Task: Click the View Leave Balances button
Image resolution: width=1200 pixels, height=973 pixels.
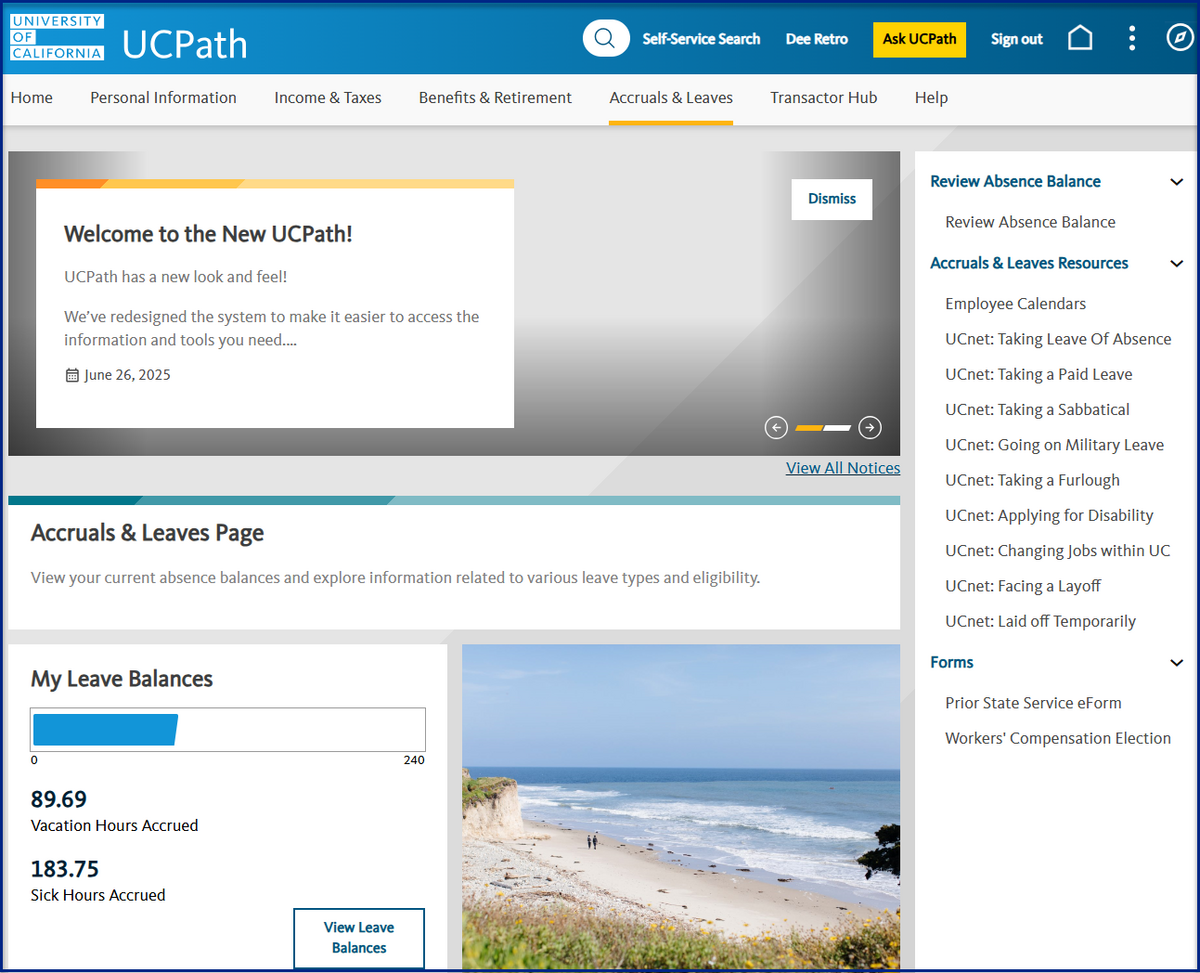Action: point(359,938)
